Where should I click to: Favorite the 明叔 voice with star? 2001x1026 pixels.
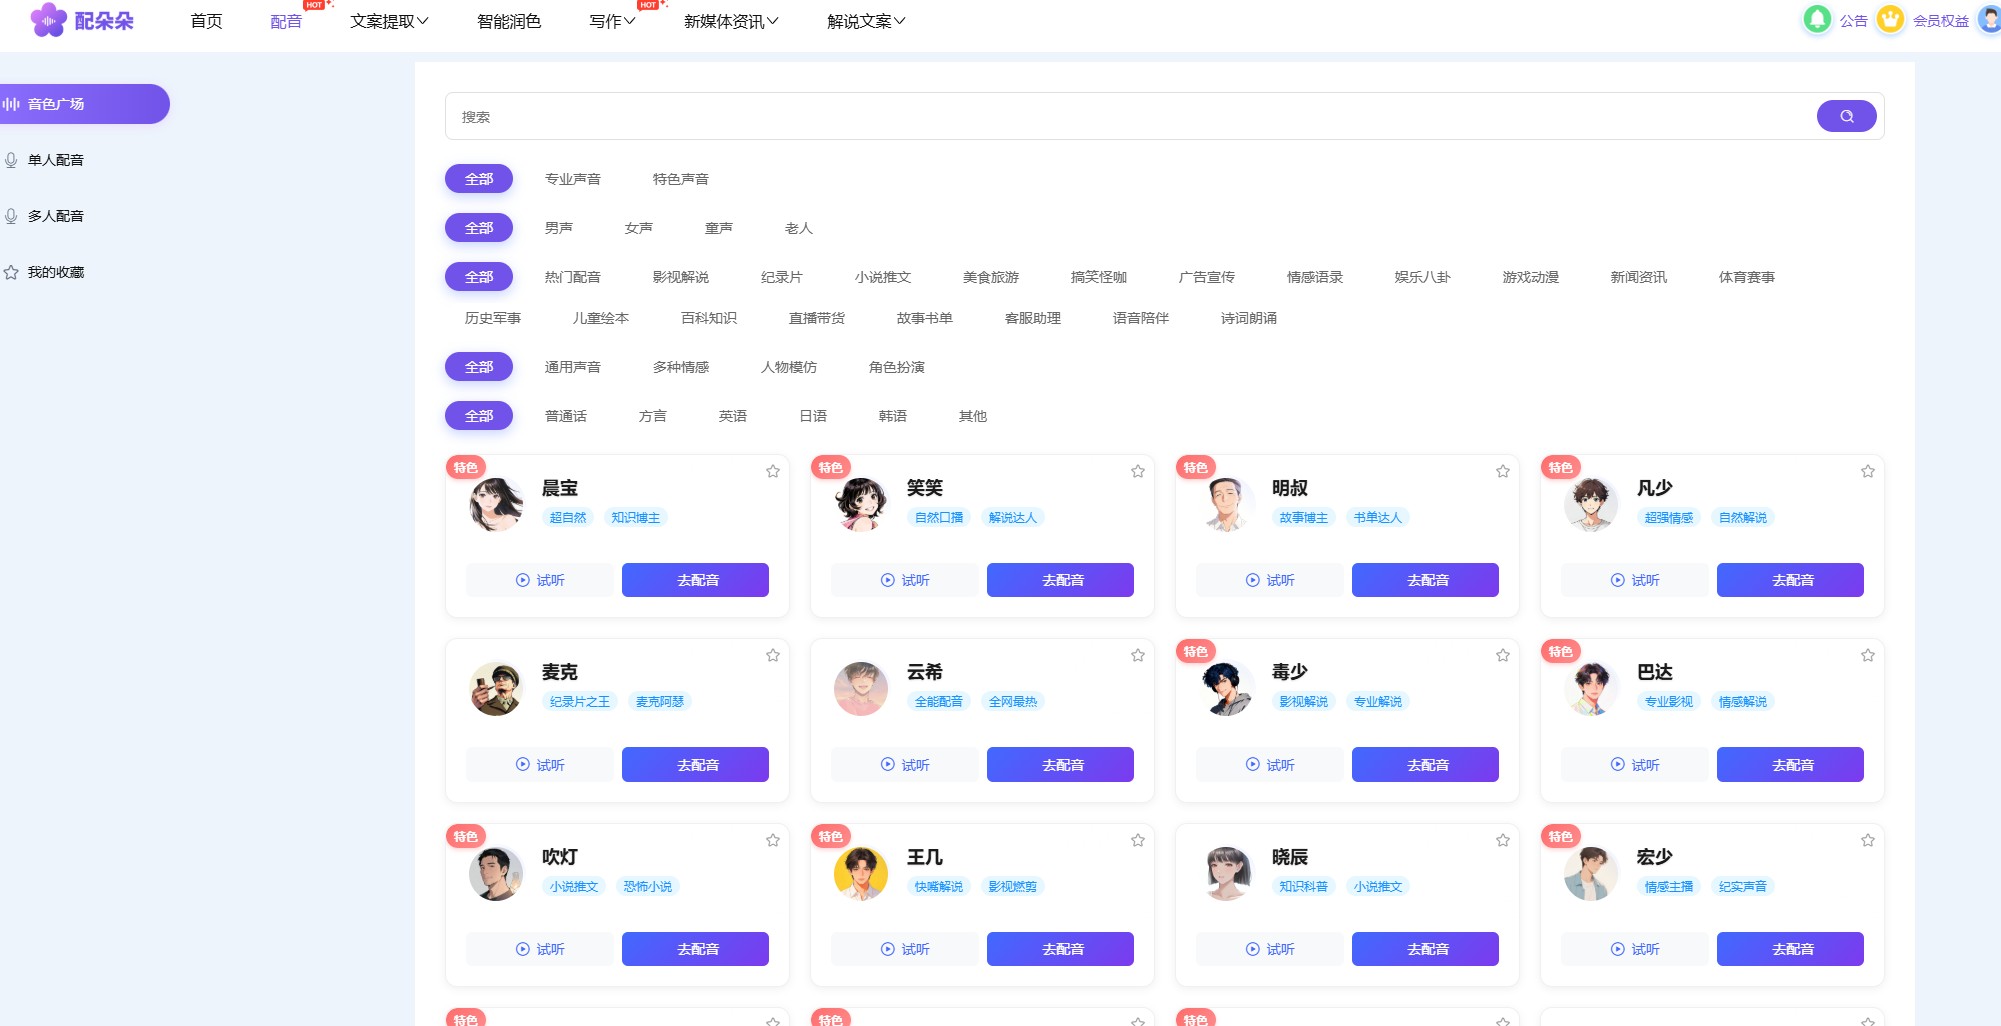tap(1503, 471)
